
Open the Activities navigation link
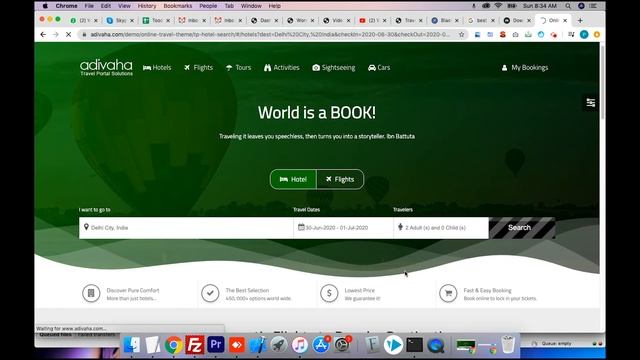pos(282,68)
